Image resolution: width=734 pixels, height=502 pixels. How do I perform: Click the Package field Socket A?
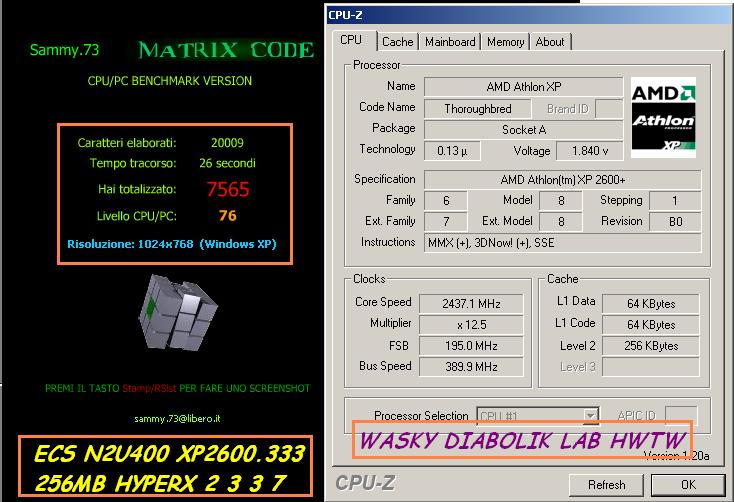click(x=523, y=130)
